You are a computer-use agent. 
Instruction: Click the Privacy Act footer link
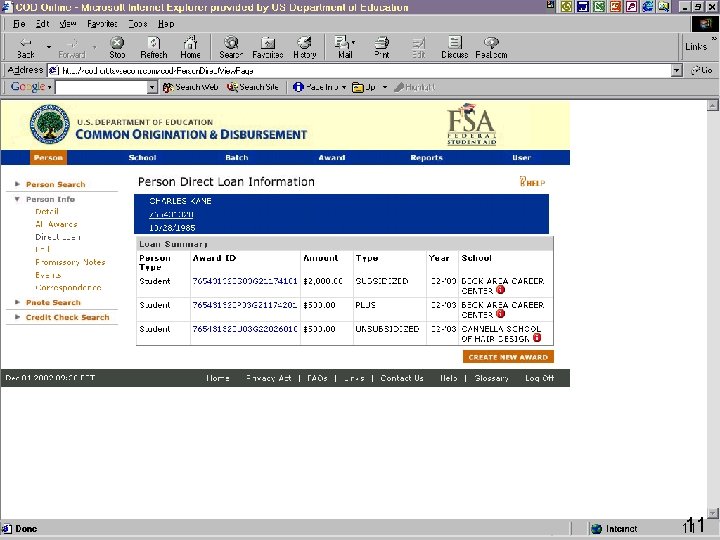pos(269,378)
